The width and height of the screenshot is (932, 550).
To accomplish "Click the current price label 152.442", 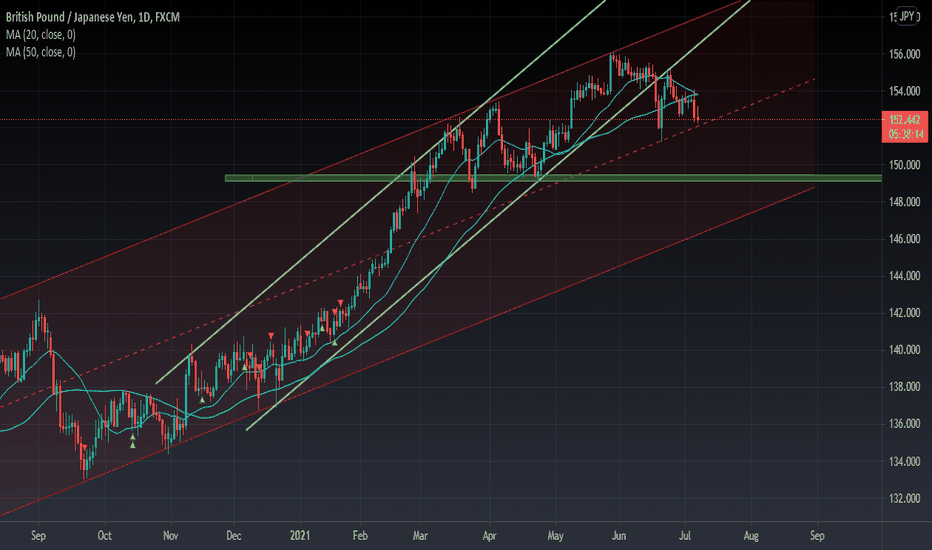I will (x=905, y=120).
